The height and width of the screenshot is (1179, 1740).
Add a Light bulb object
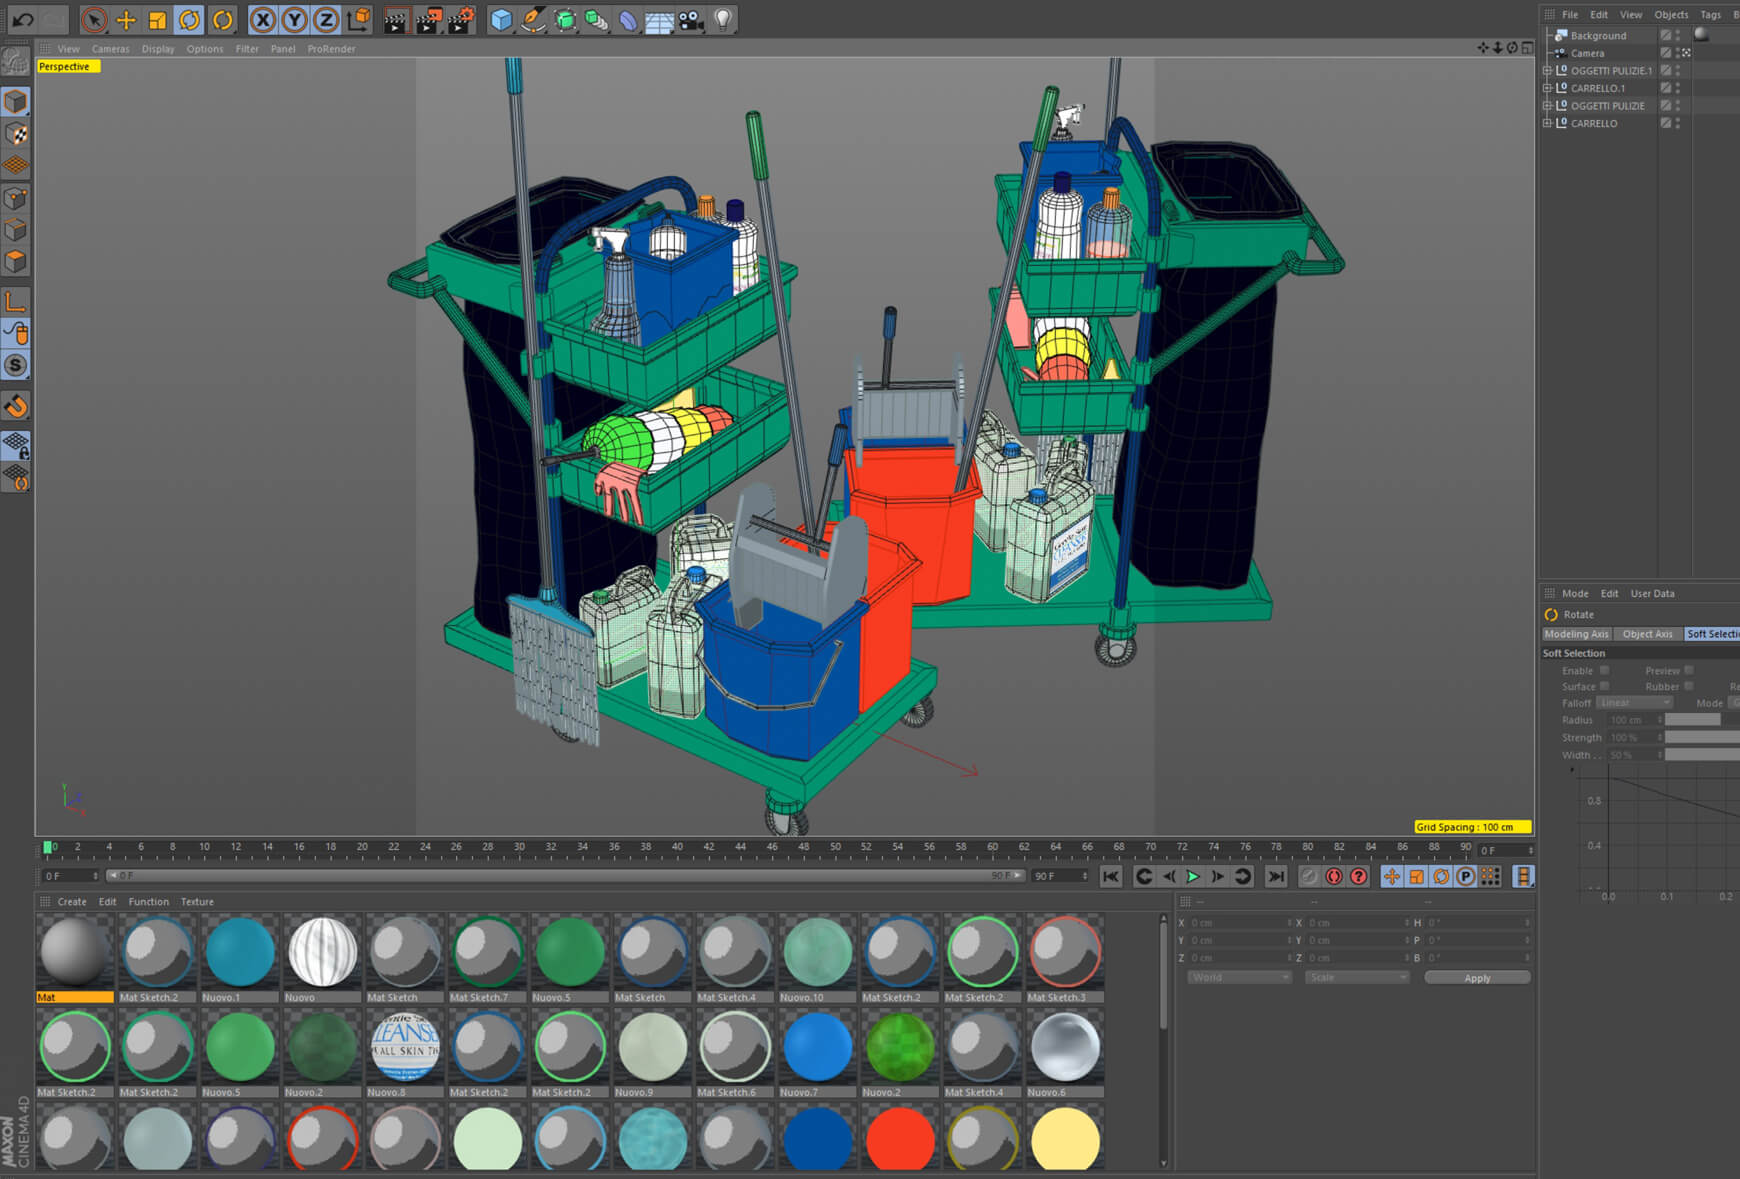723,19
